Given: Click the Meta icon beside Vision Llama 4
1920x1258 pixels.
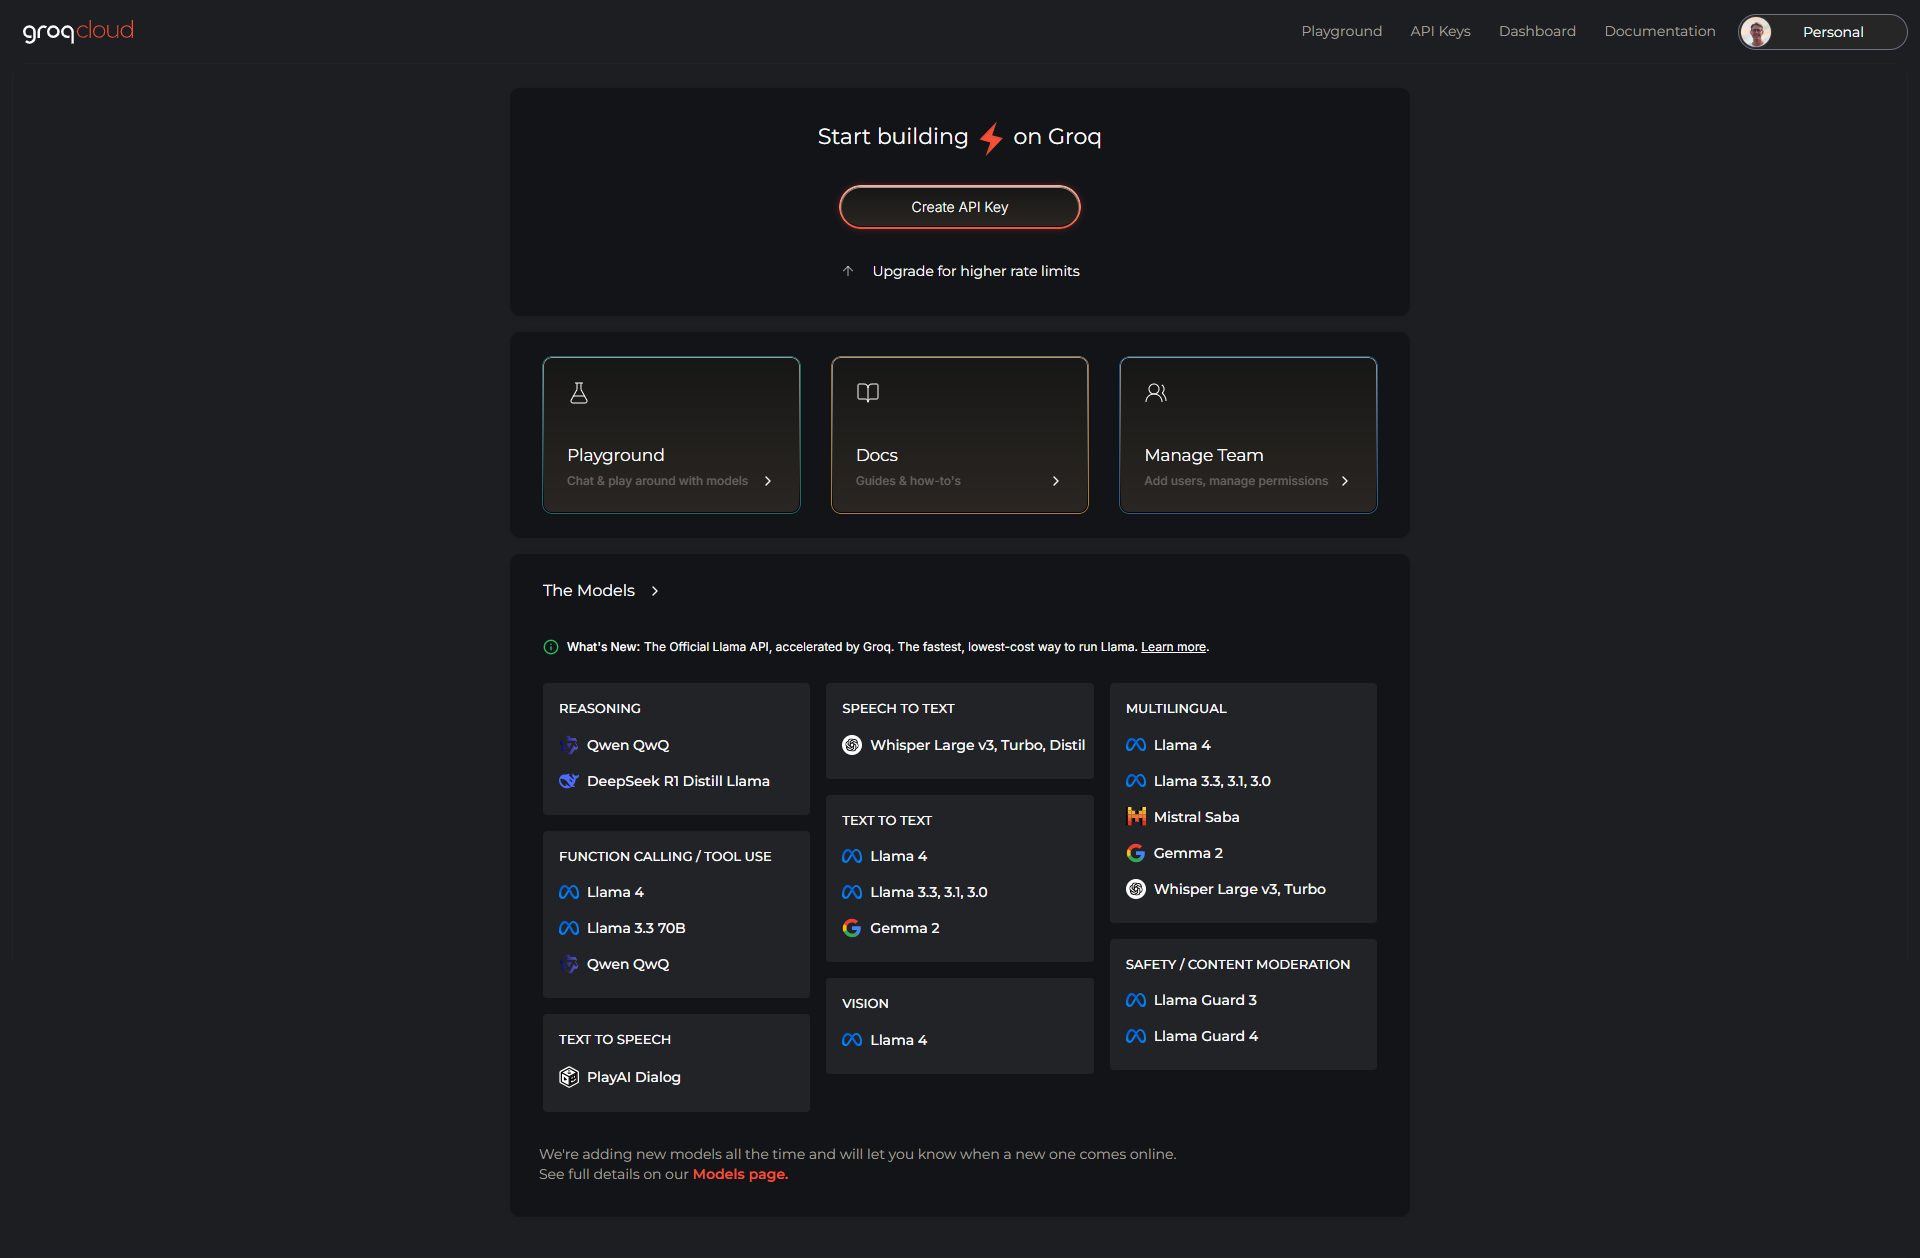Looking at the screenshot, I should click(x=852, y=1040).
